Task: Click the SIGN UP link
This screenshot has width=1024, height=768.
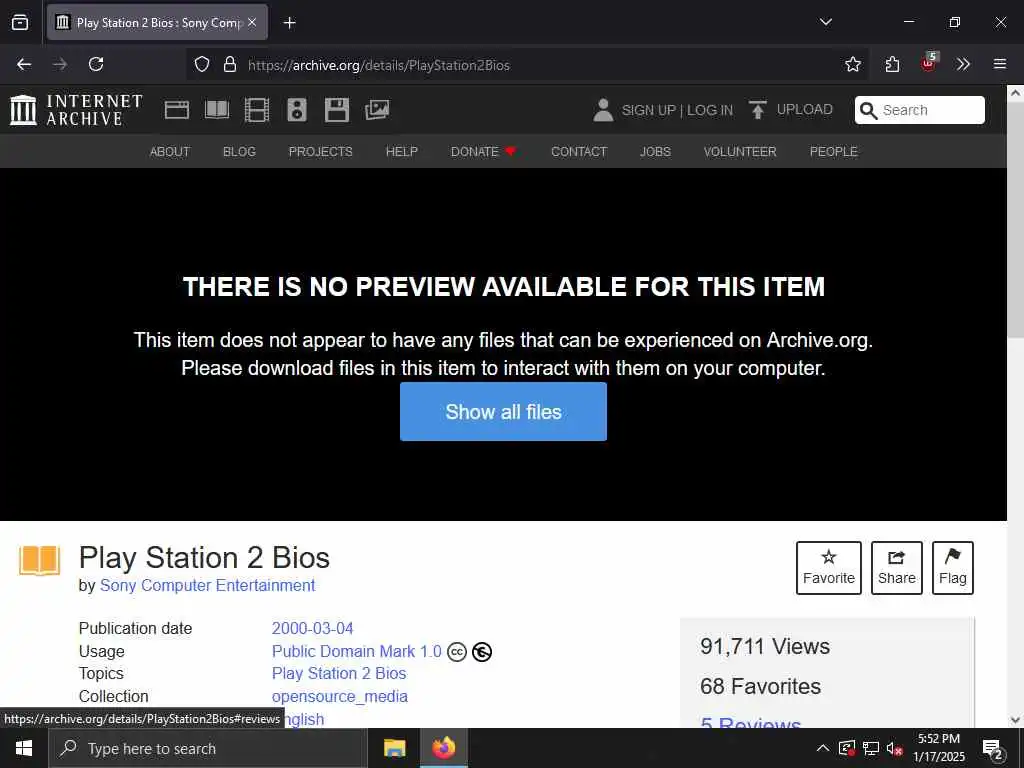Action: point(648,110)
